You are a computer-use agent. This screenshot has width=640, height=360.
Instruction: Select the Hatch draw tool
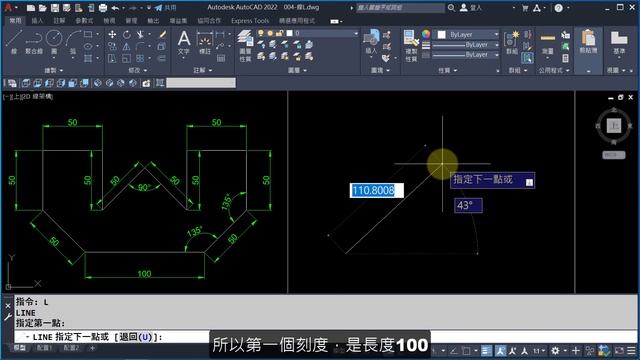(88, 58)
